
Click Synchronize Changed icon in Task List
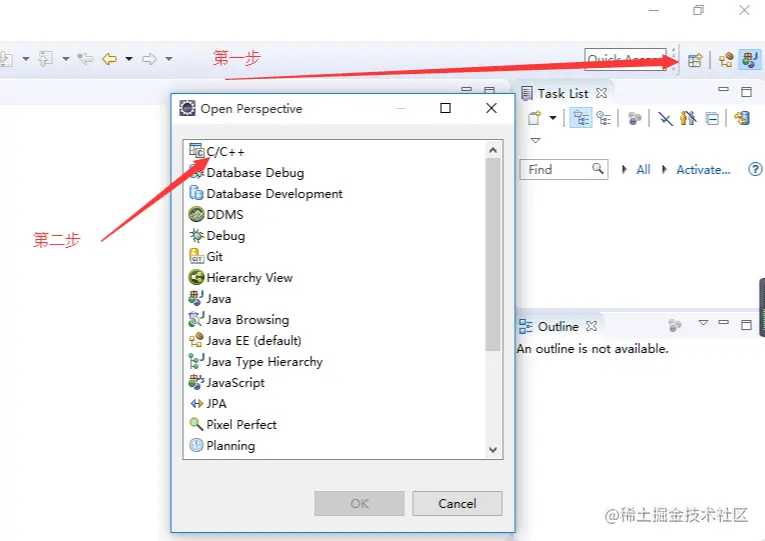point(743,118)
